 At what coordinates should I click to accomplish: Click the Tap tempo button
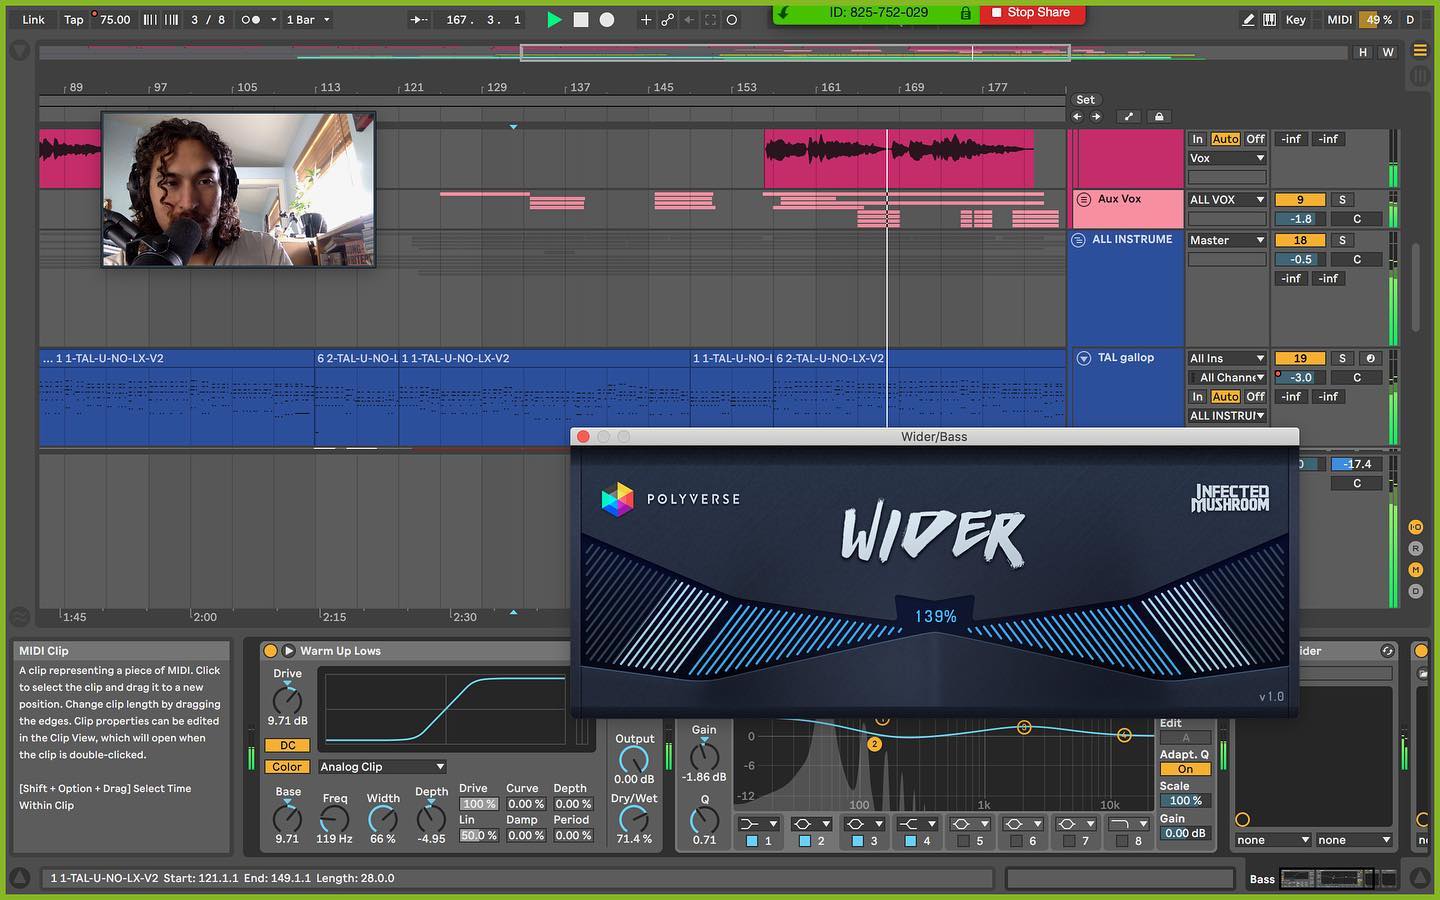(73, 19)
